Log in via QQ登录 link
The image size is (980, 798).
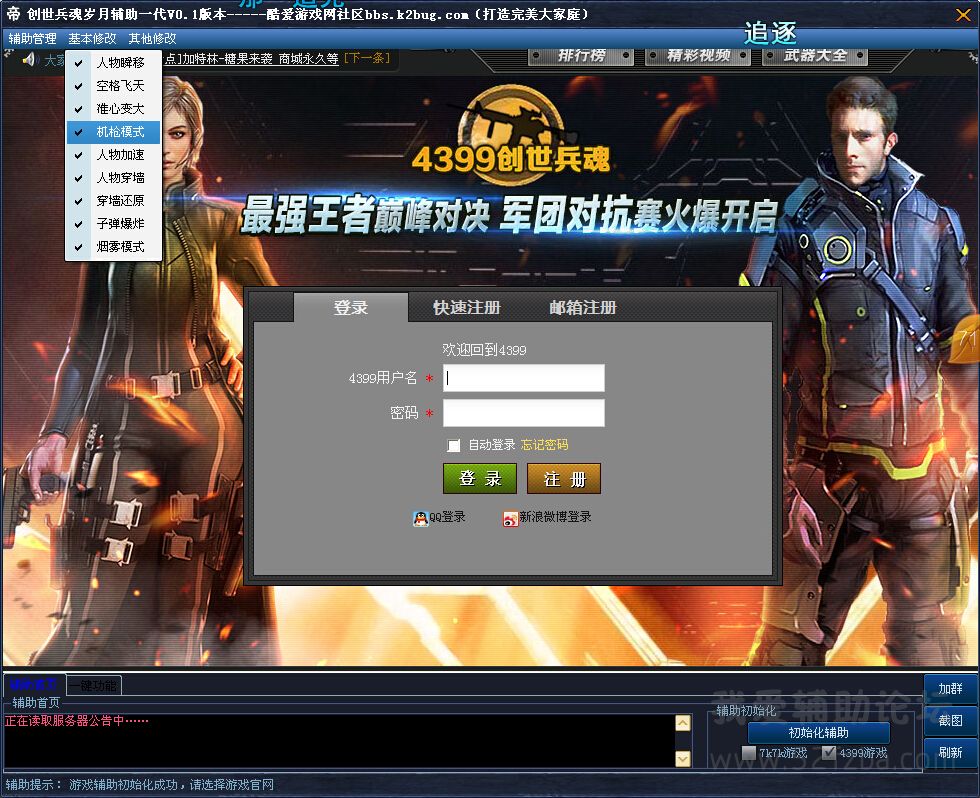pyautogui.click(x=447, y=517)
